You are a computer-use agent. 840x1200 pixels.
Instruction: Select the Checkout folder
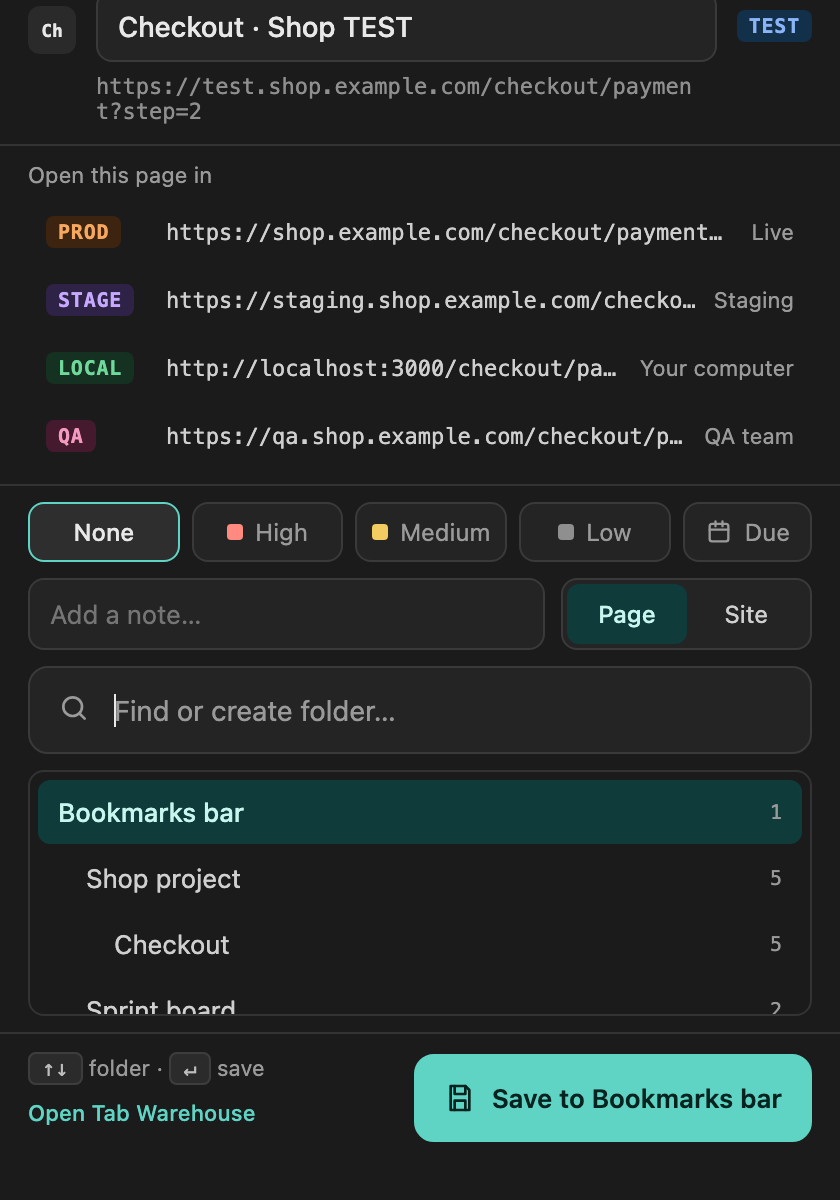[x=420, y=944]
